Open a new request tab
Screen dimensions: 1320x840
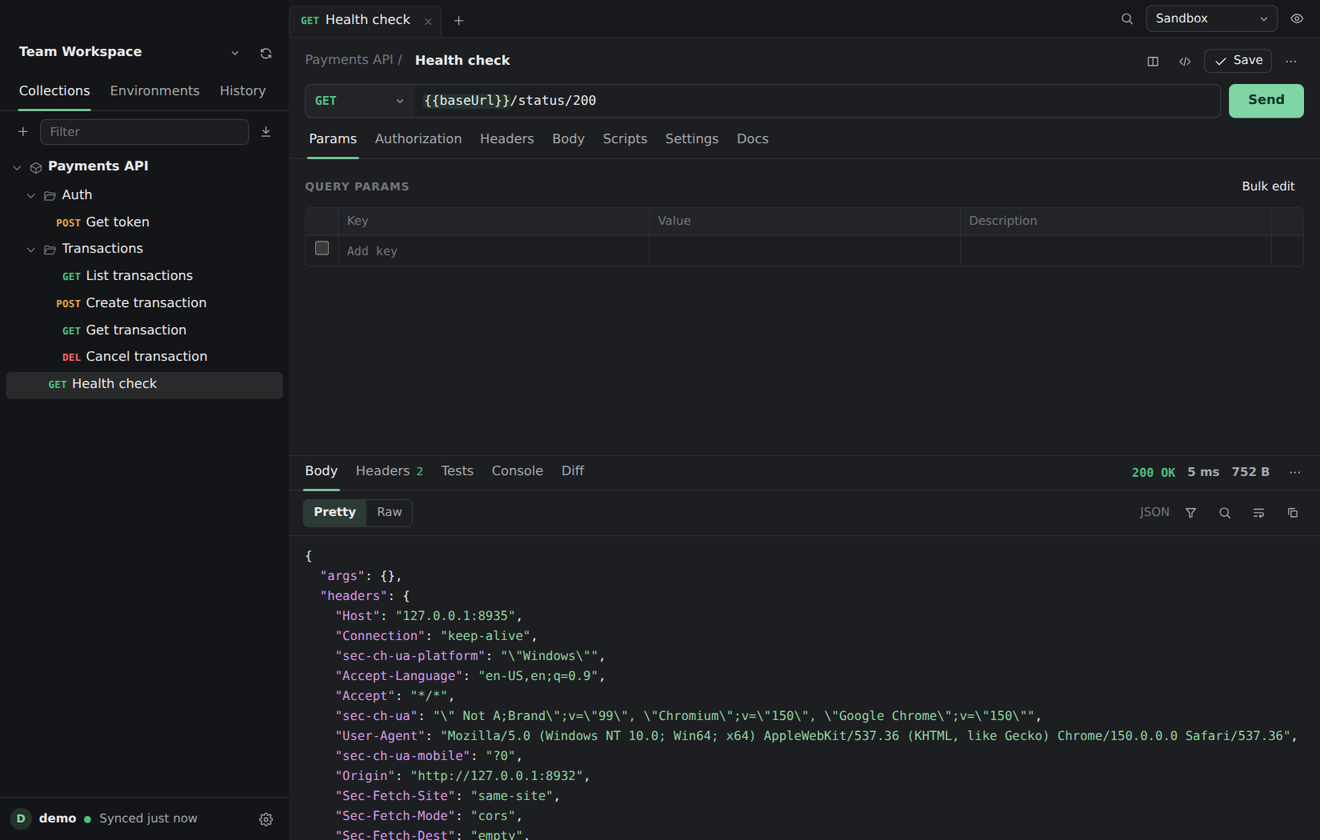point(459,21)
